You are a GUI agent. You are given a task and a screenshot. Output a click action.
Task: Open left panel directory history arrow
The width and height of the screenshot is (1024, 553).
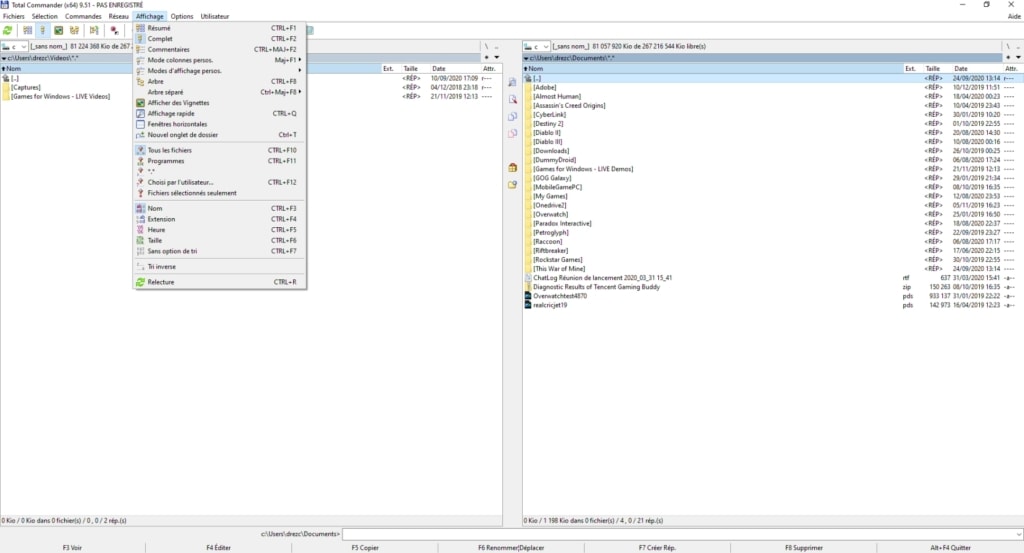[496, 57]
